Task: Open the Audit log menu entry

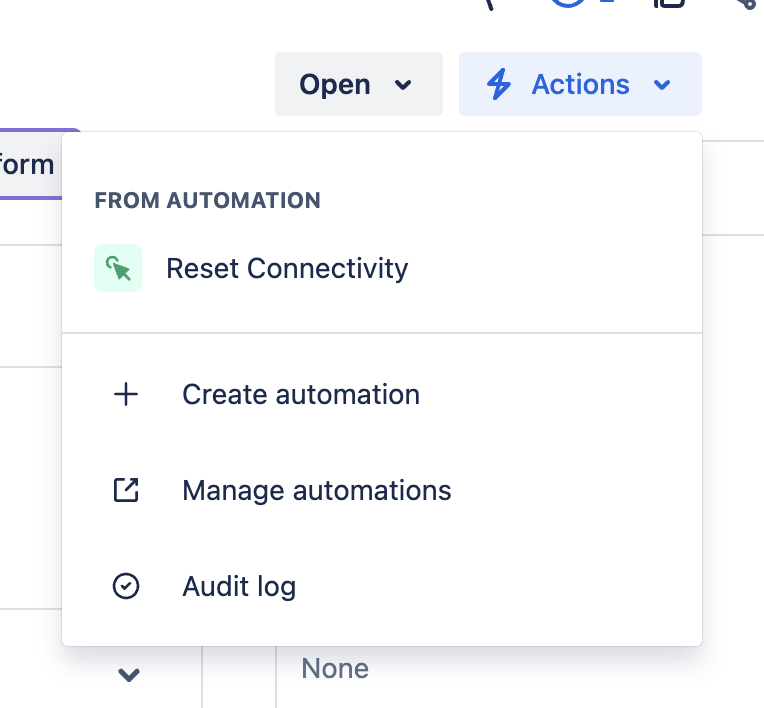Action: pyautogui.click(x=239, y=586)
